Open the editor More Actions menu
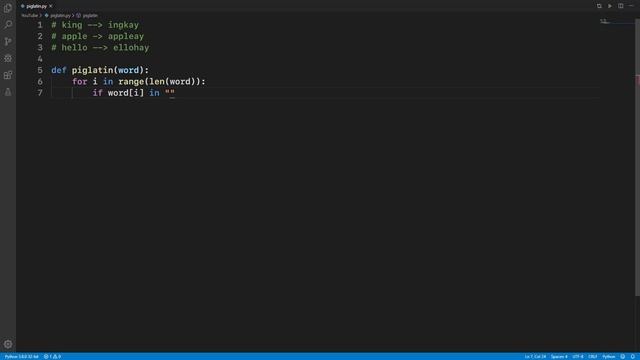The width and height of the screenshot is (640, 360). (x=631, y=6)
